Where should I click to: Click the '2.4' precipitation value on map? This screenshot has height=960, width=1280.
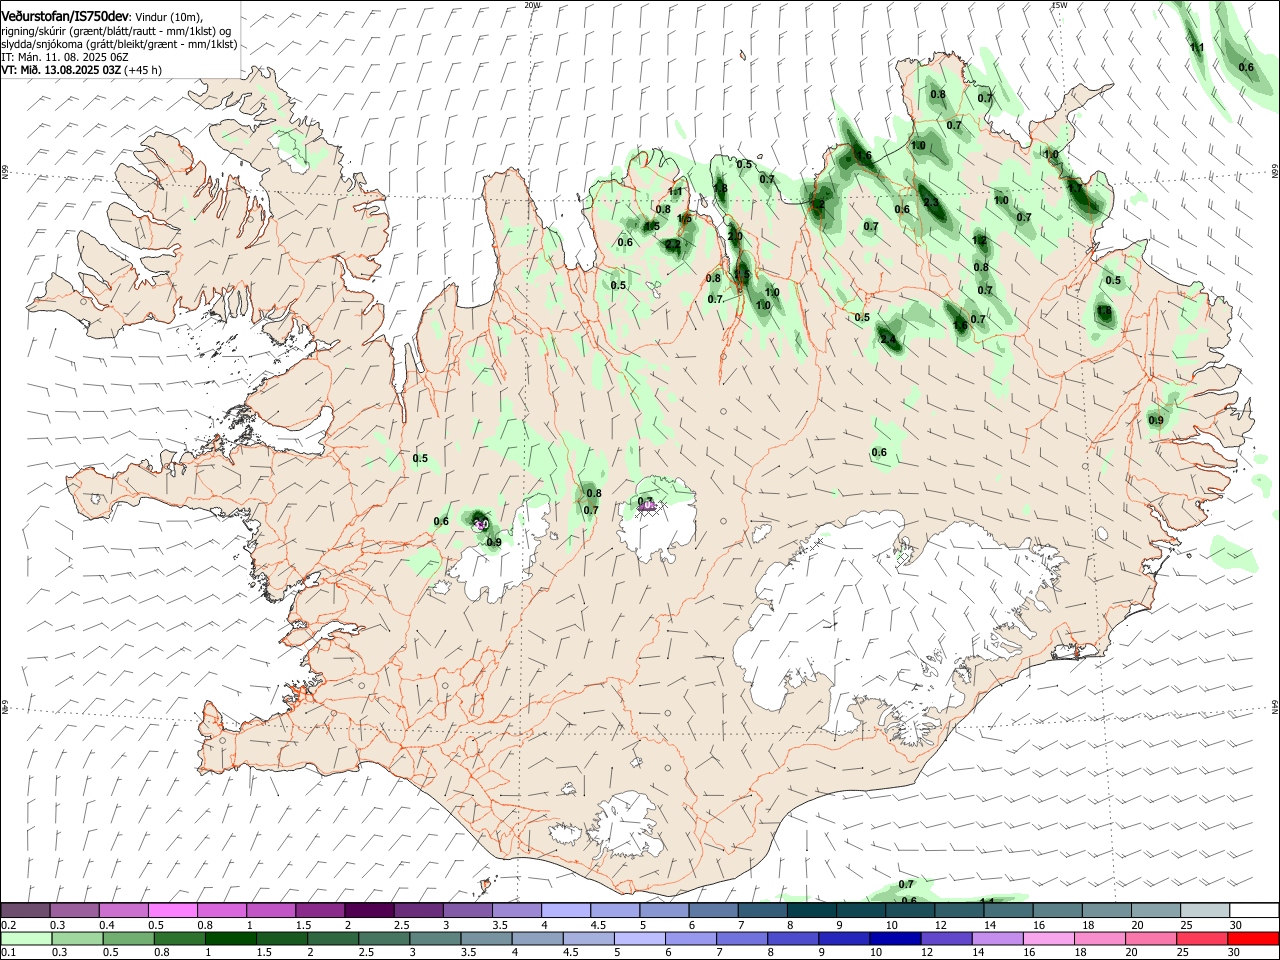pos(888,339)
